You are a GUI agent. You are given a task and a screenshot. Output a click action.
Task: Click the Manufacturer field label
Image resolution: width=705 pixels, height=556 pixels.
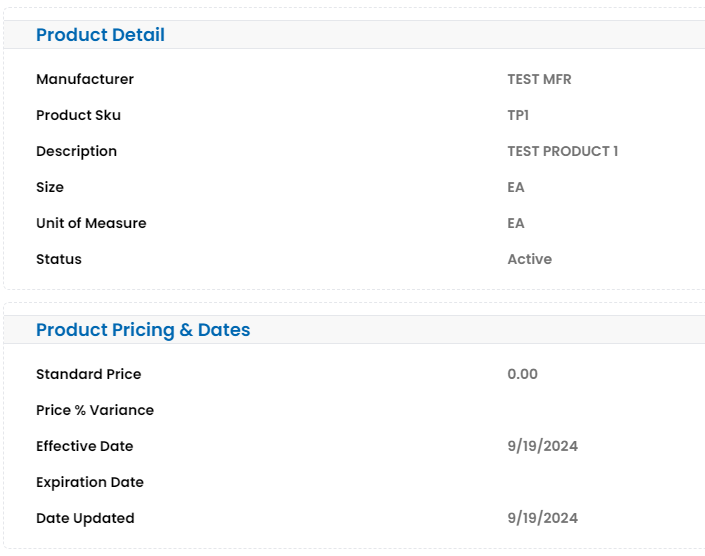pos(85,79)
